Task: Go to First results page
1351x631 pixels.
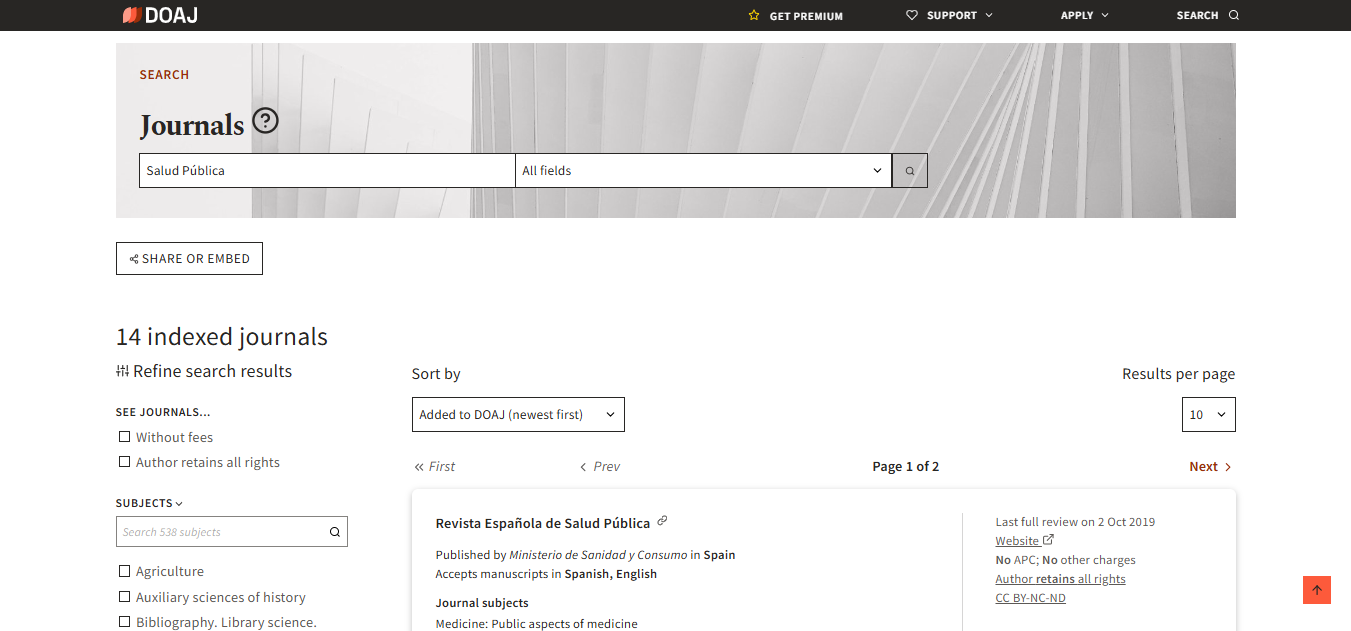Action: point(435,467)
